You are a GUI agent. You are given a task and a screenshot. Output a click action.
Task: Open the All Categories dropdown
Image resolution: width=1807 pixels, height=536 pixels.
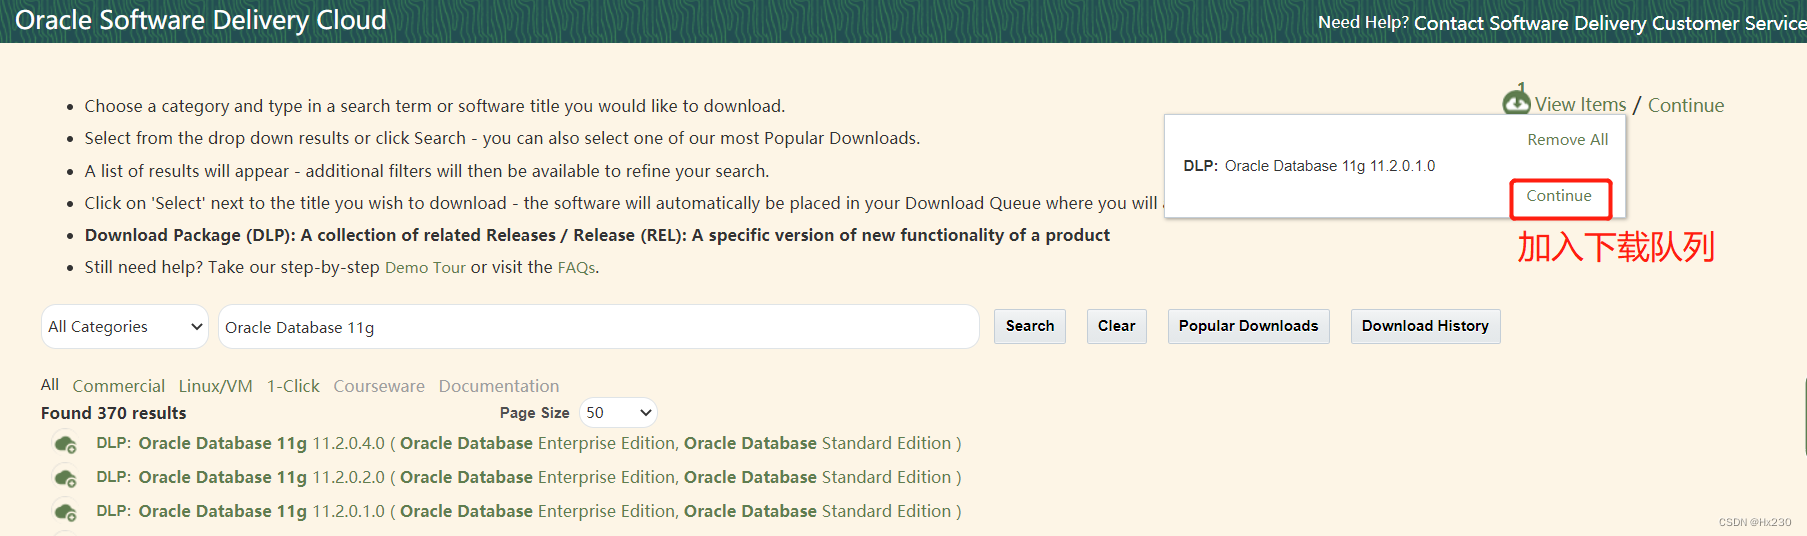click(125, 327)
